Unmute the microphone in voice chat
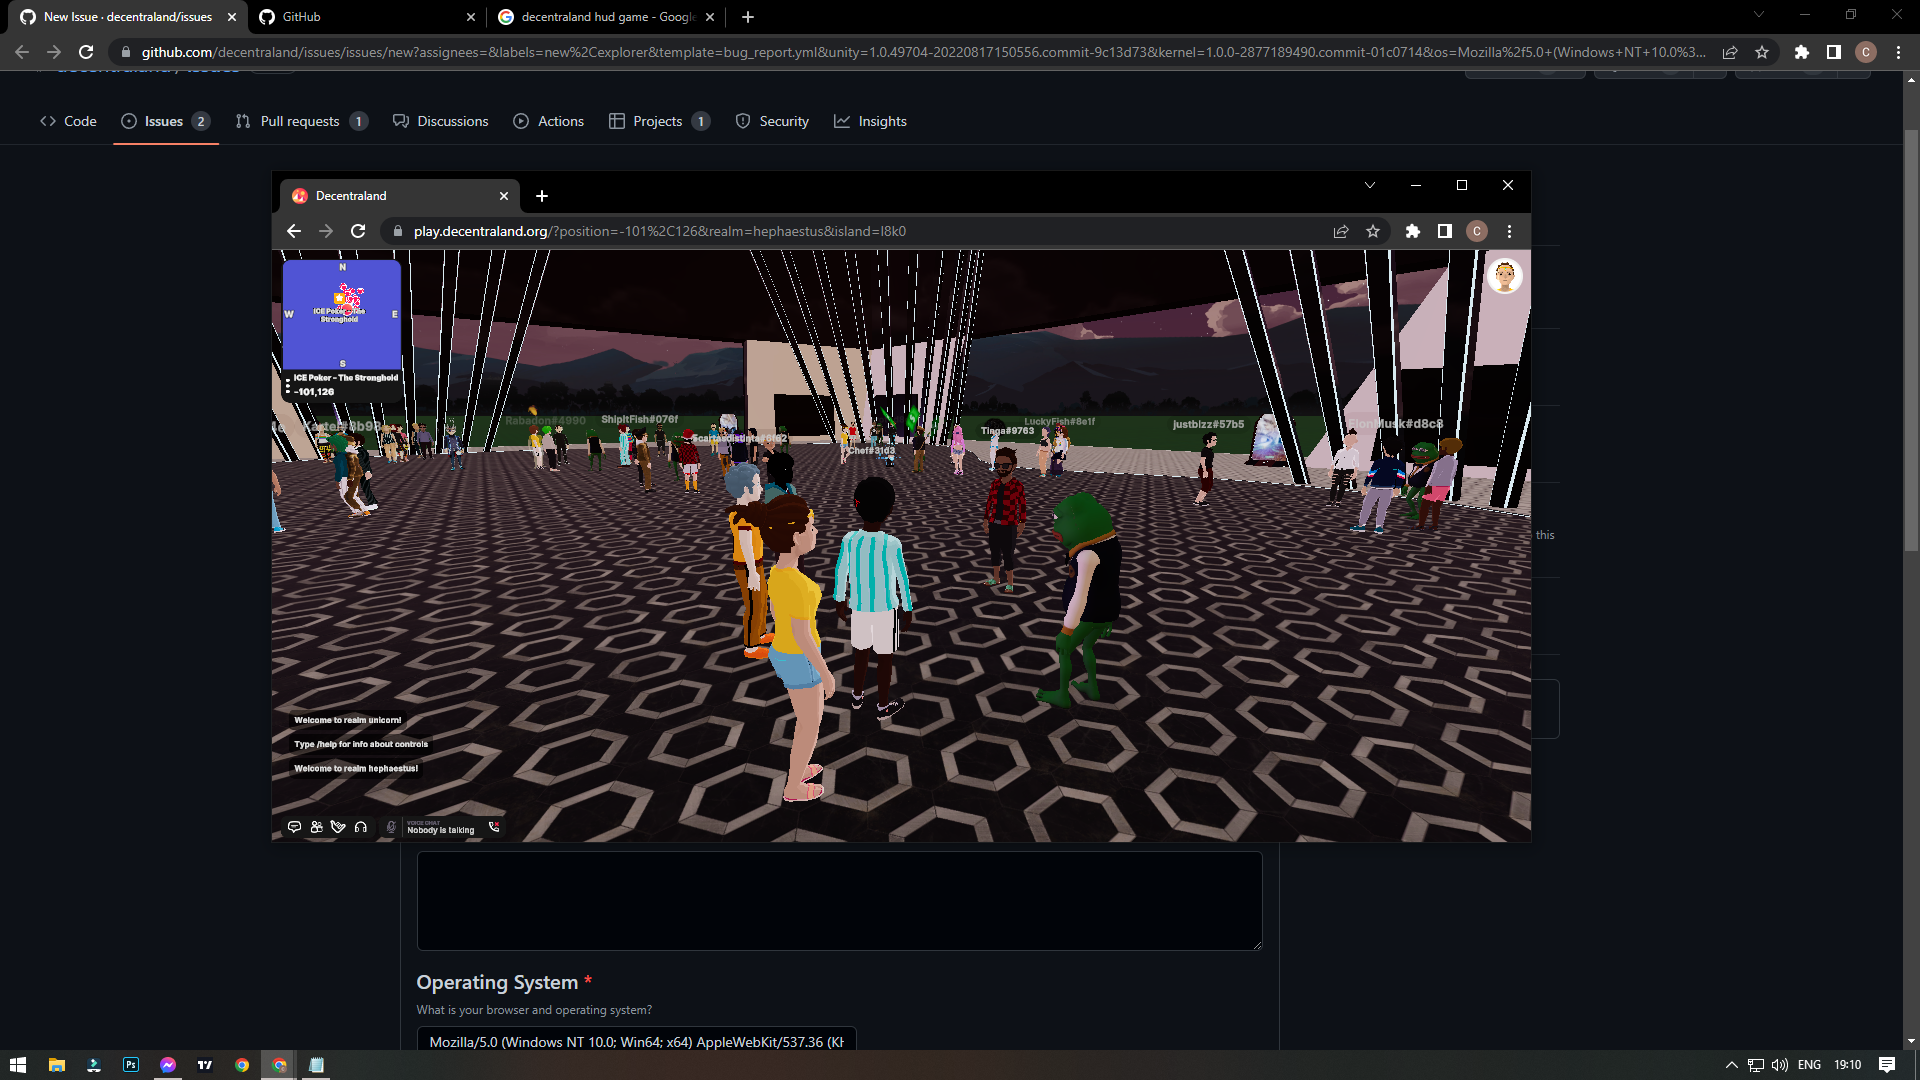The width and height of the screenshot is (1920, 1080). [x=391, y=827]
